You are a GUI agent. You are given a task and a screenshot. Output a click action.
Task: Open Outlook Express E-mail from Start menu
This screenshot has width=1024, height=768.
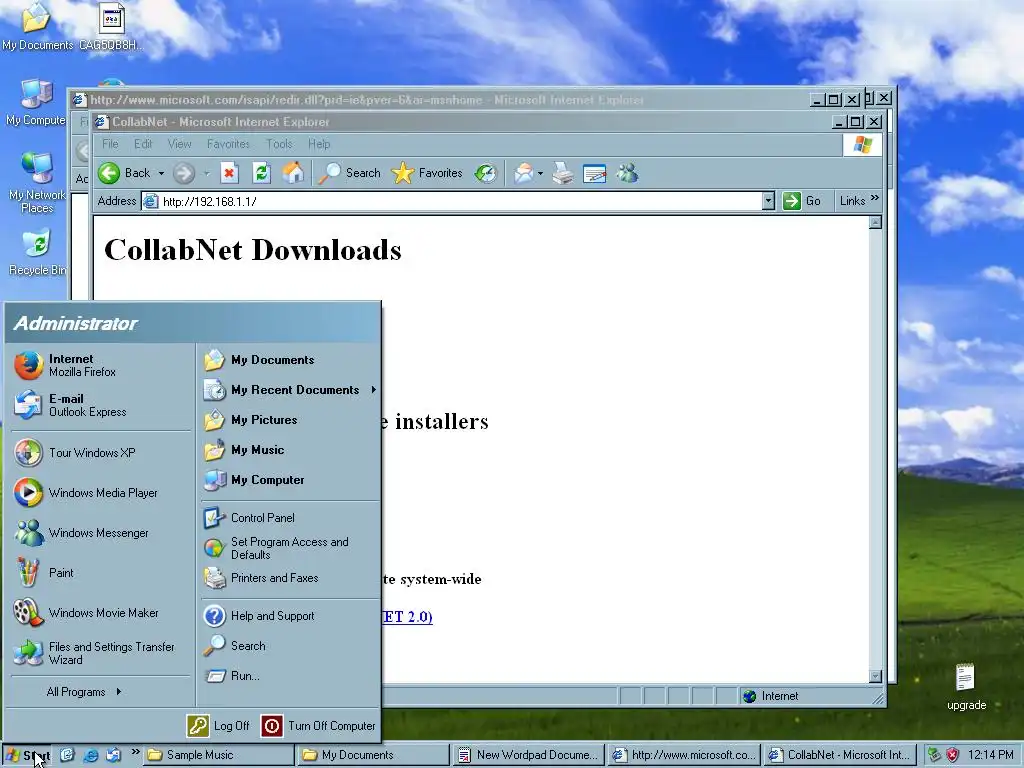click(x=101, y=405)
